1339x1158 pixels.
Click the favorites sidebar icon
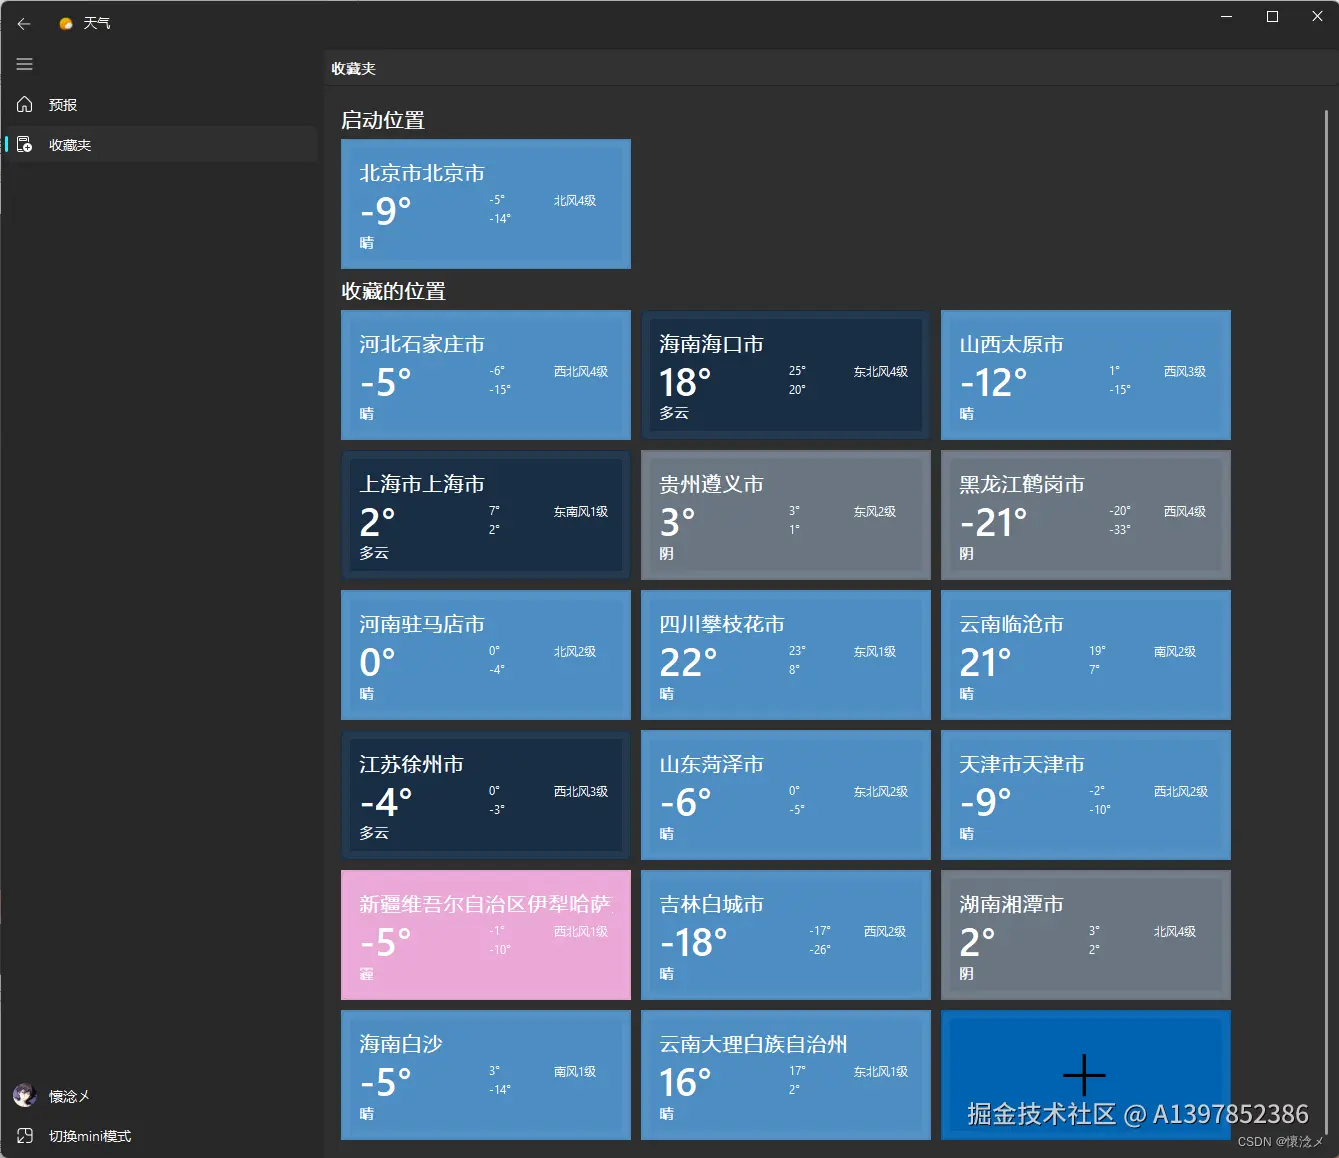tap(25, 144)
